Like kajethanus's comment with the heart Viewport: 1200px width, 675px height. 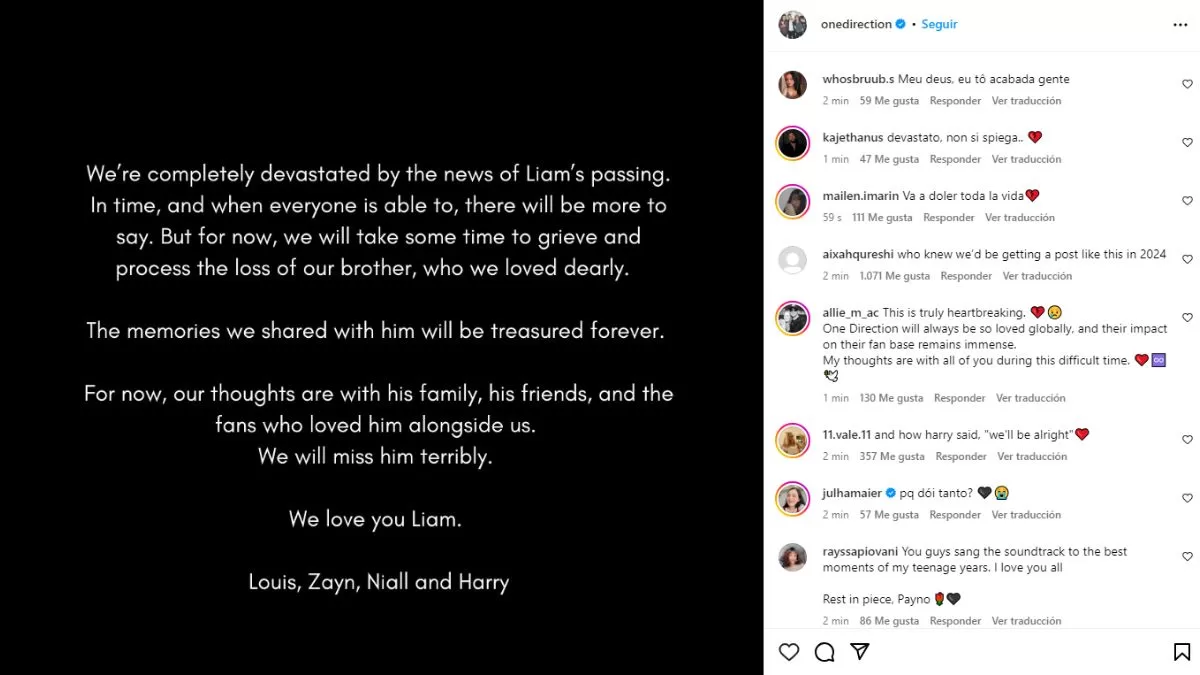1187,143
